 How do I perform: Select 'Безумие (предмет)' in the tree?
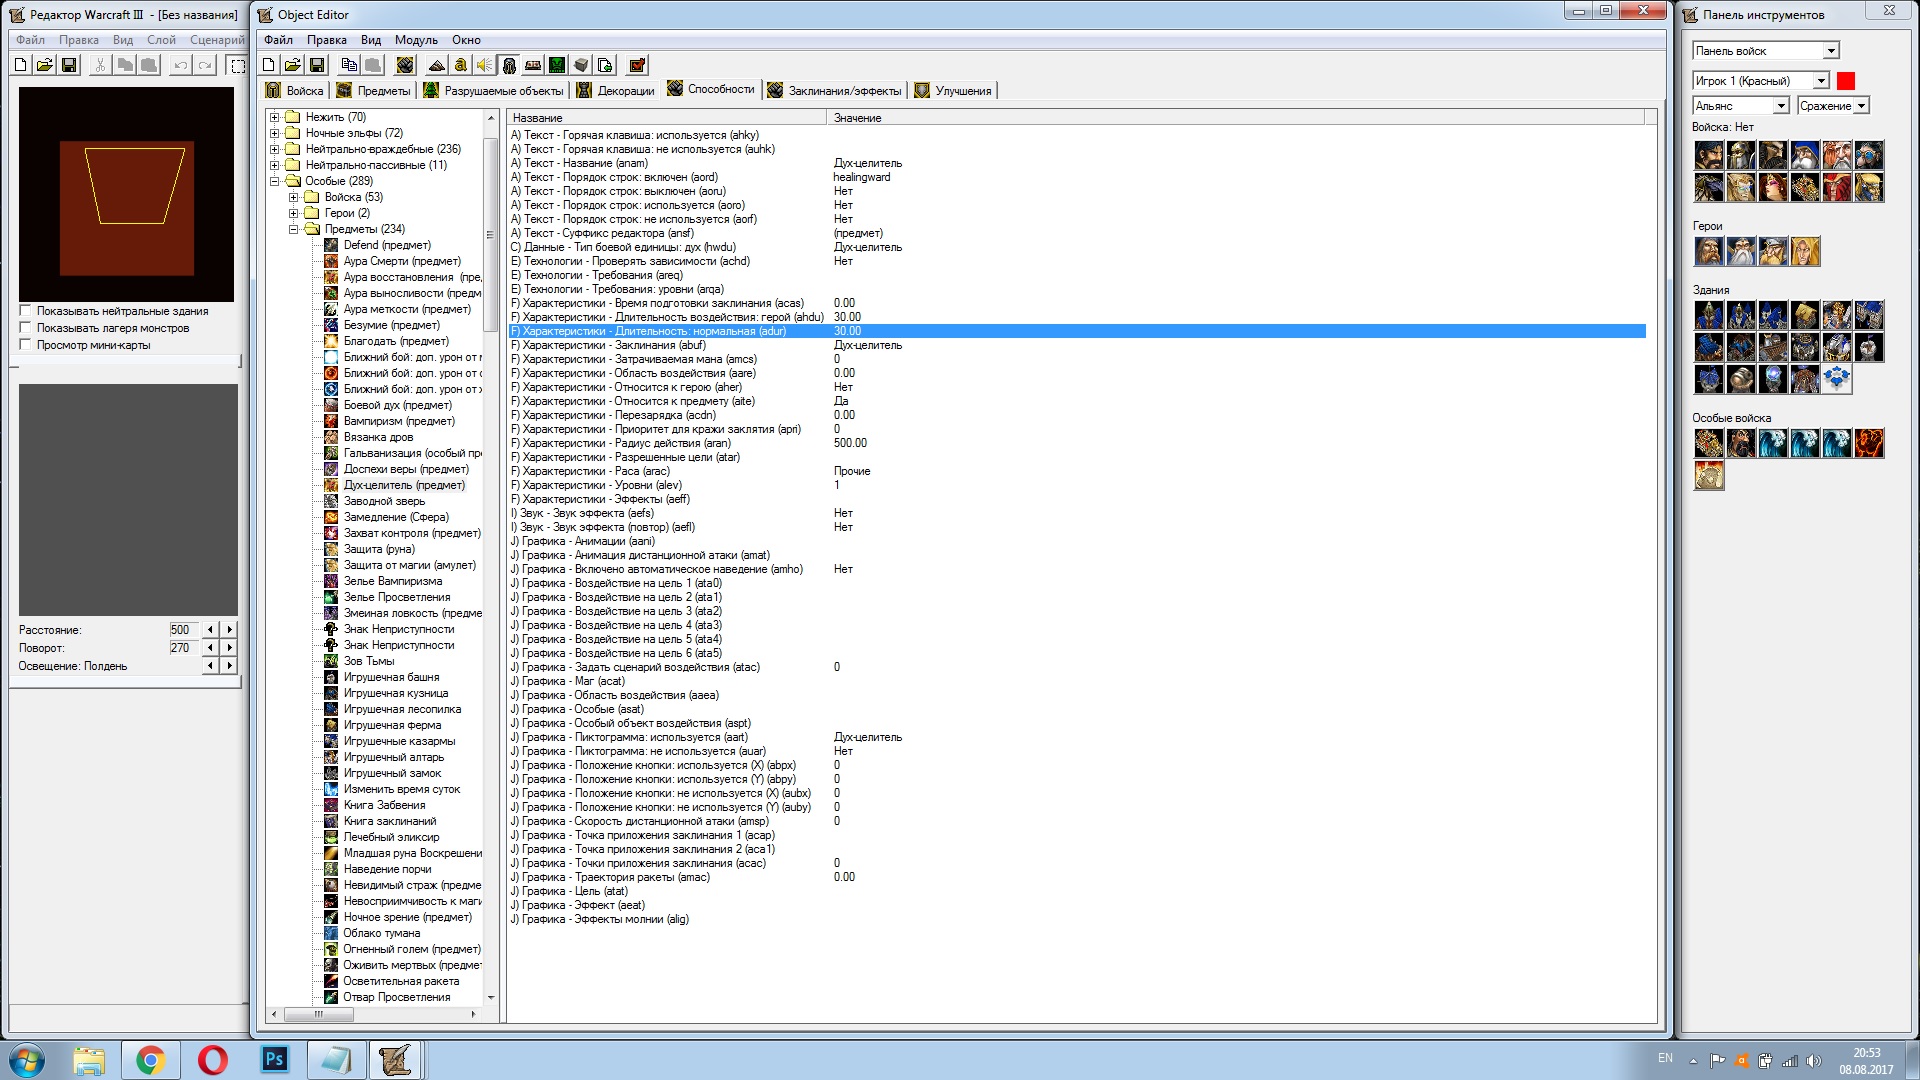391,325
